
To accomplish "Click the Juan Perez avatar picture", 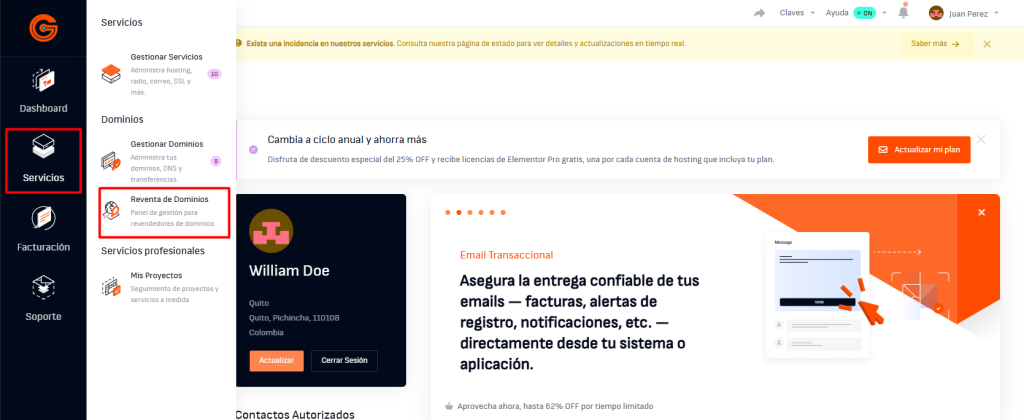I will [x=936, y=13].
